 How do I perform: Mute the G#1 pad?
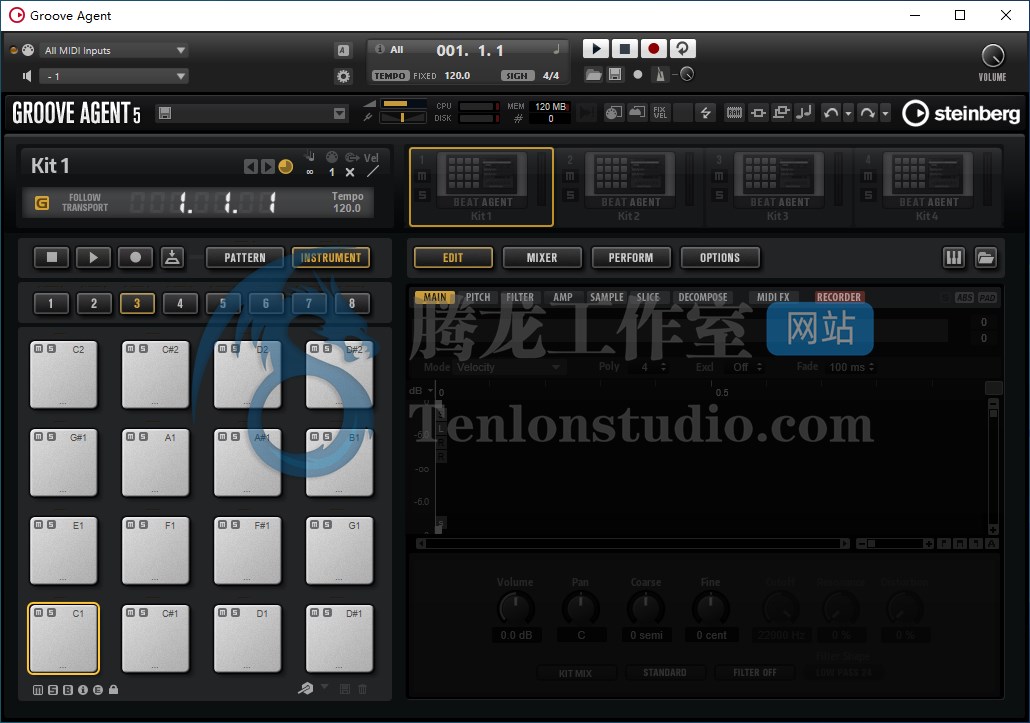pyautogui.click(x=39, y=437)
